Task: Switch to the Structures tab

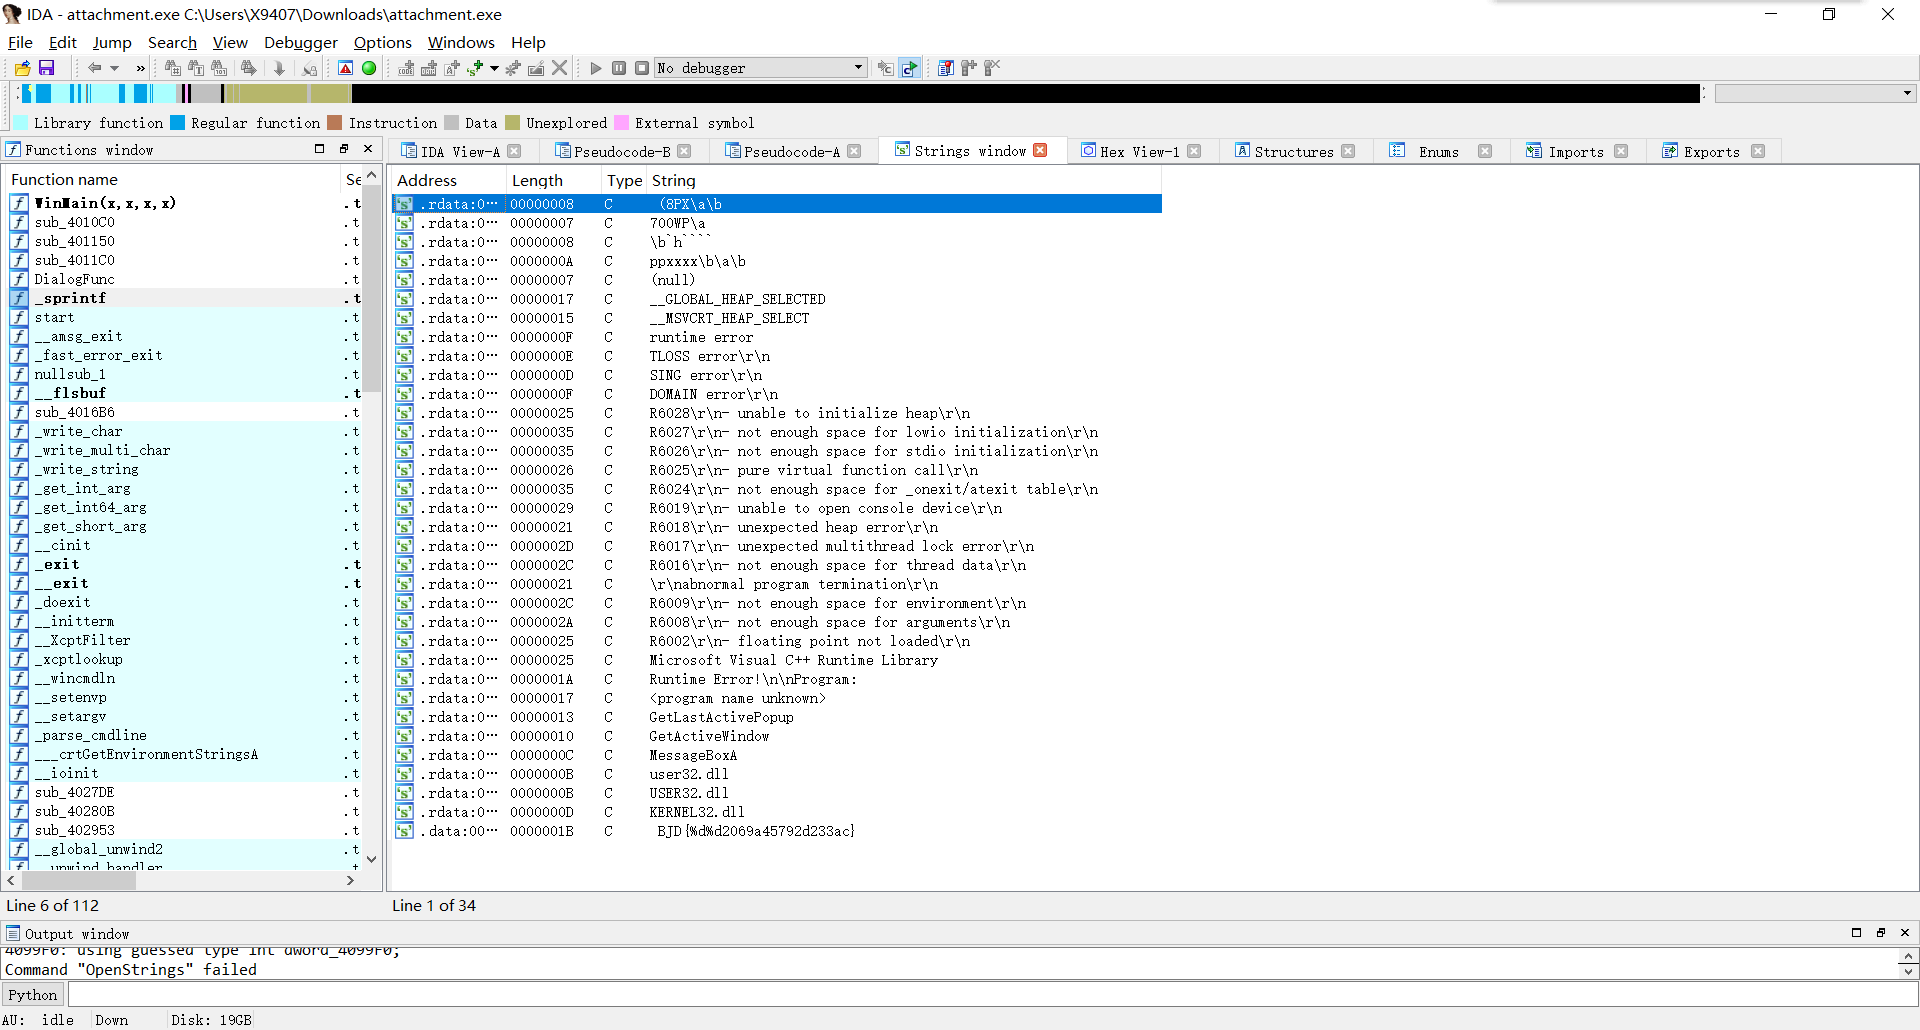Action: 1294,151
